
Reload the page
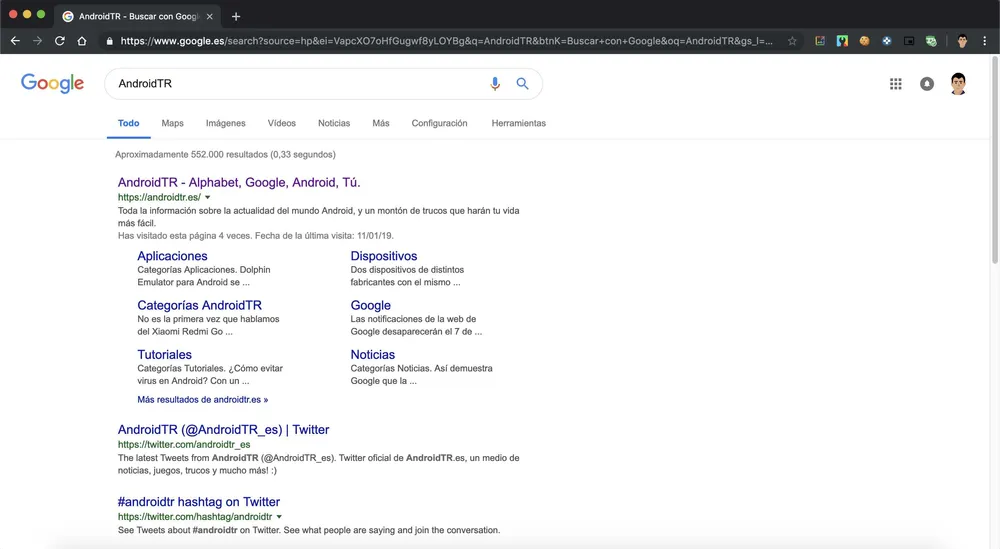point(59,41)
